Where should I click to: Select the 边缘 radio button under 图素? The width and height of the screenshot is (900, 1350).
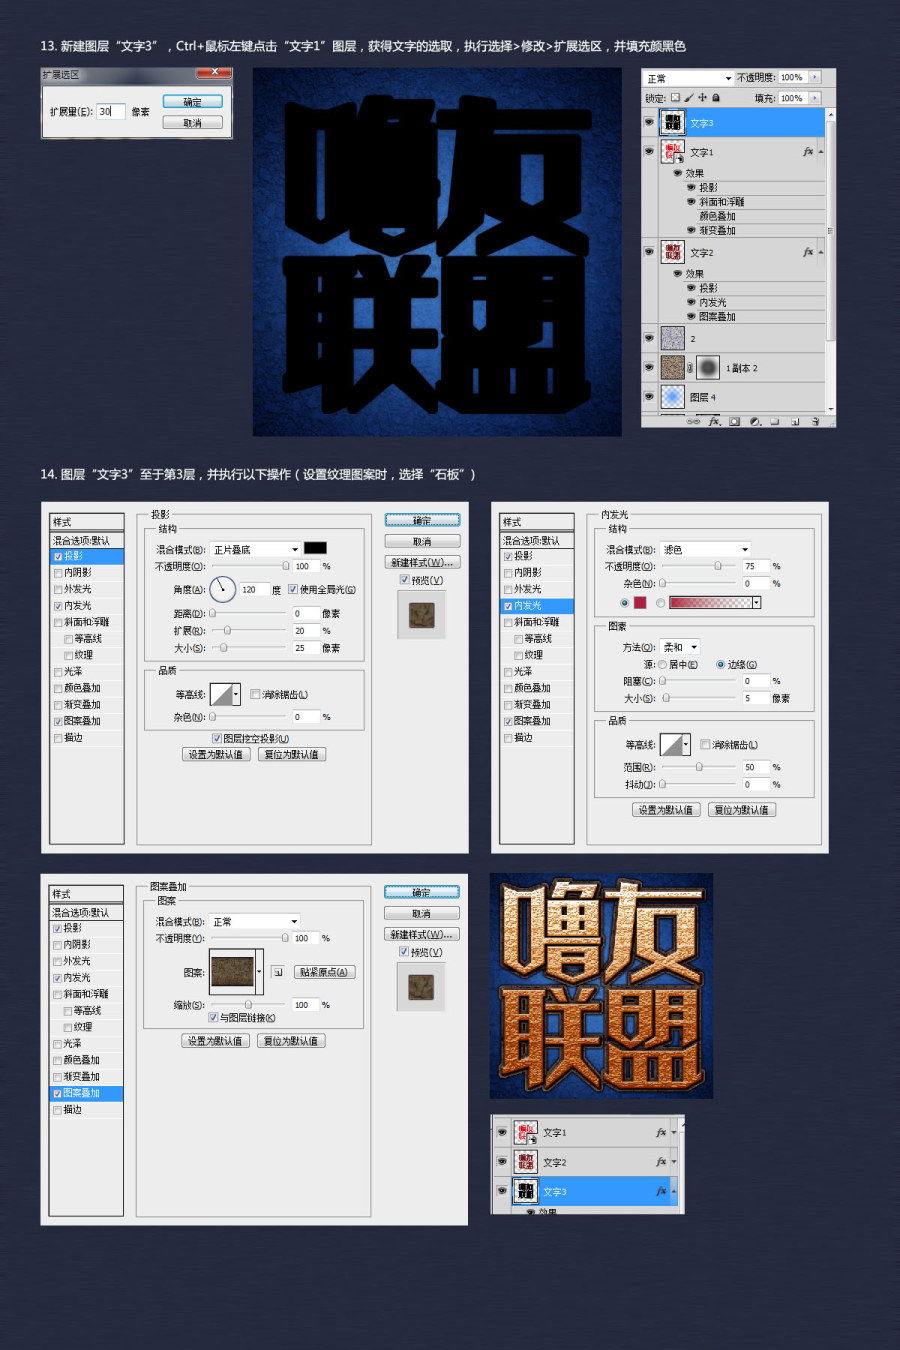719,666
